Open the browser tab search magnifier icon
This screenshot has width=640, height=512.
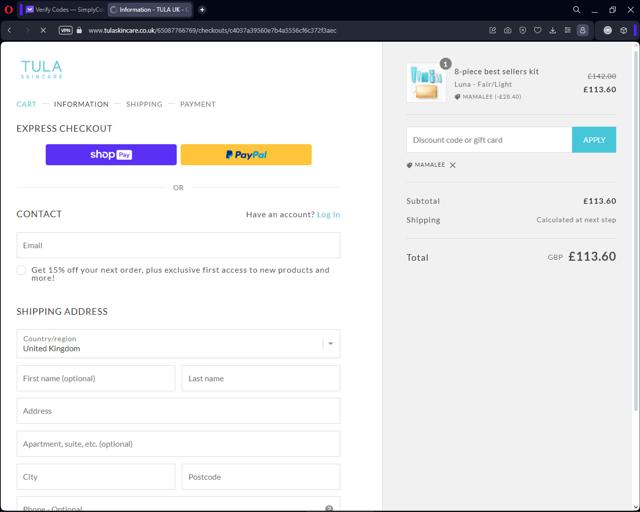tap(576, 10)
